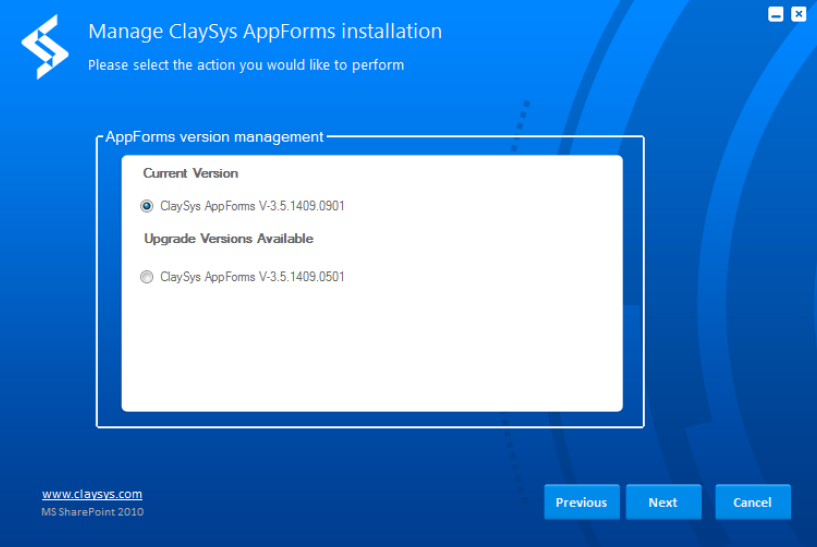The height and width of the screenshot is (547, 817).
Task: Select upgrade version V-3.5.1409.0501 radio button
Action: (x=147, y=277)
